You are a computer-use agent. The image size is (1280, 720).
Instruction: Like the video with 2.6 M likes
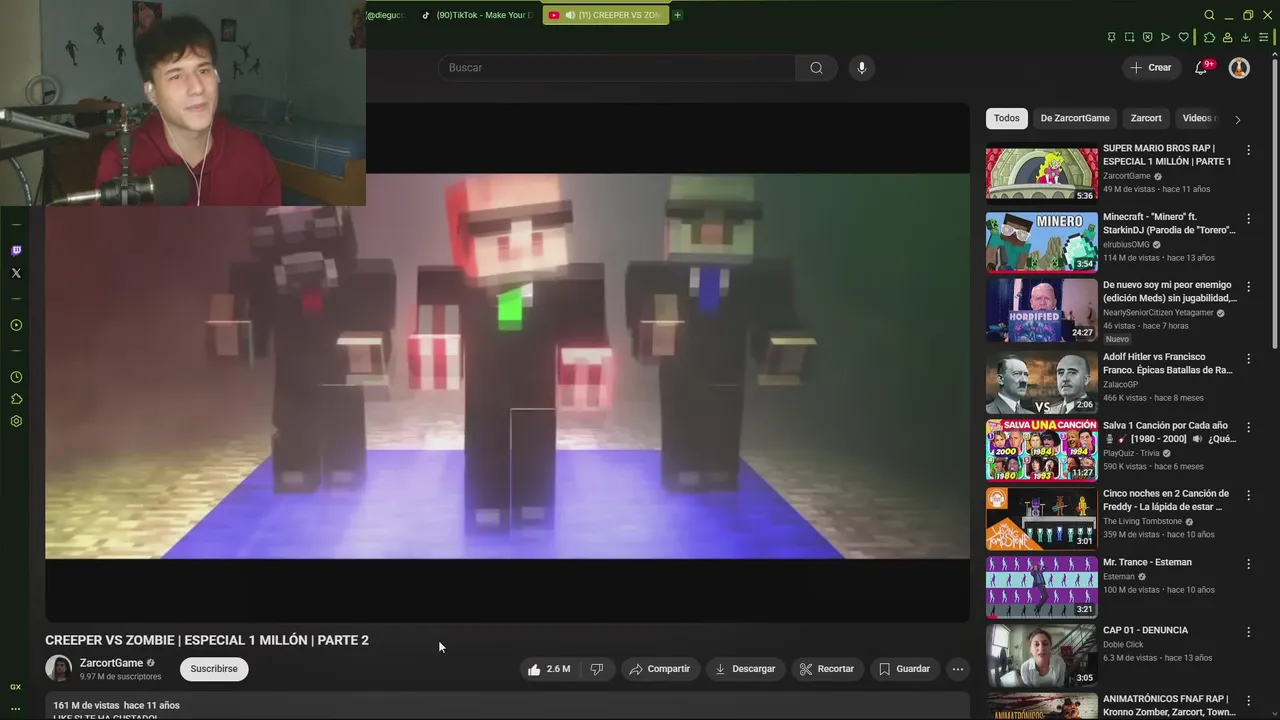[x=549, y=669]
